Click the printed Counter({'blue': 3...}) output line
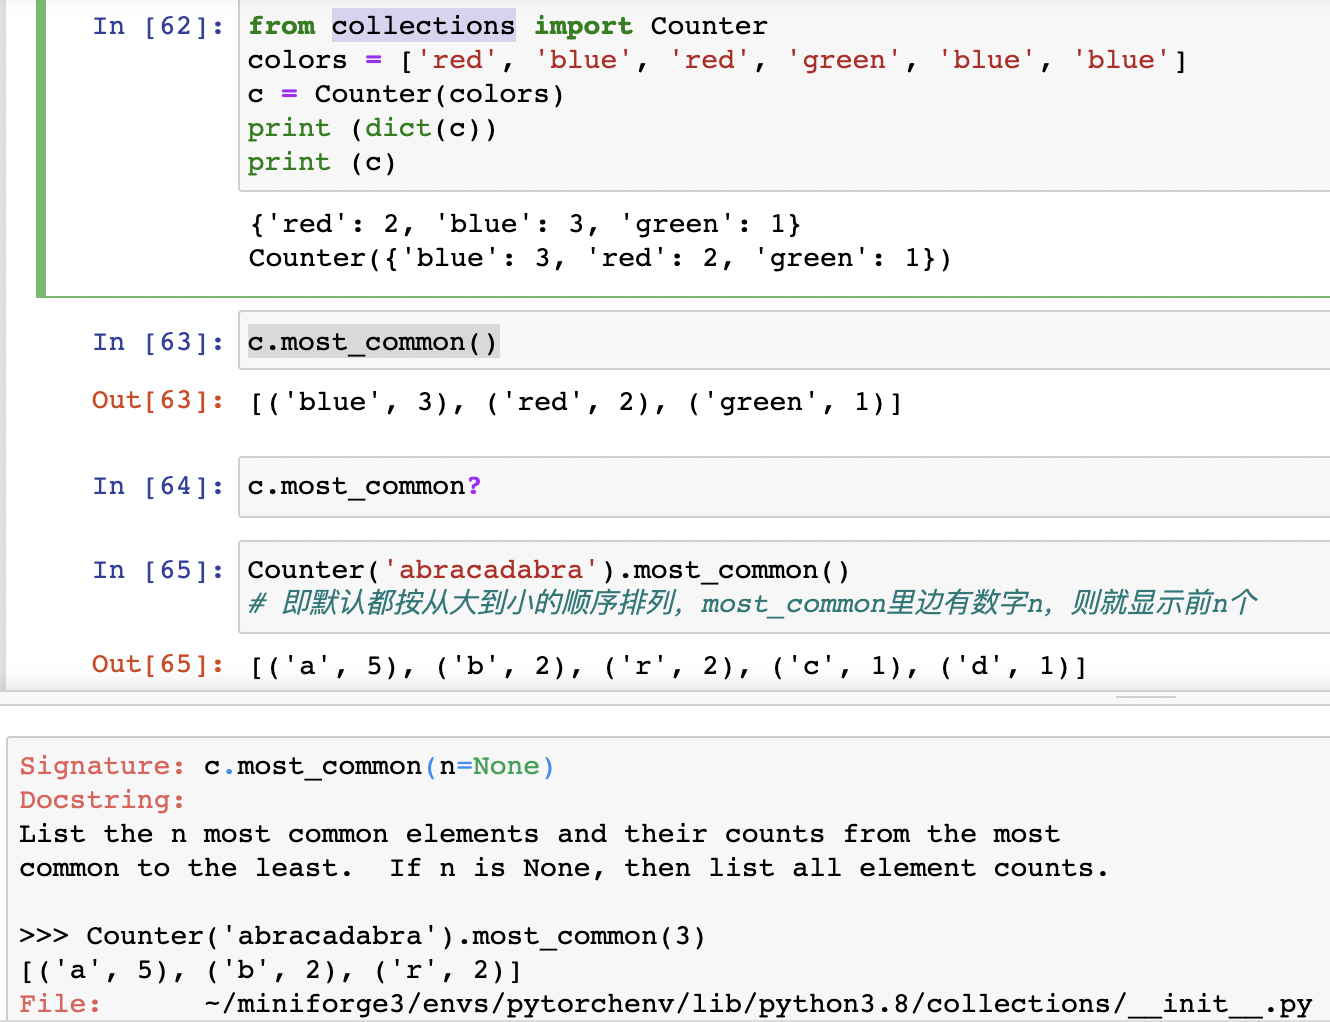The image size is (1330, 1022). pos(600,258)
